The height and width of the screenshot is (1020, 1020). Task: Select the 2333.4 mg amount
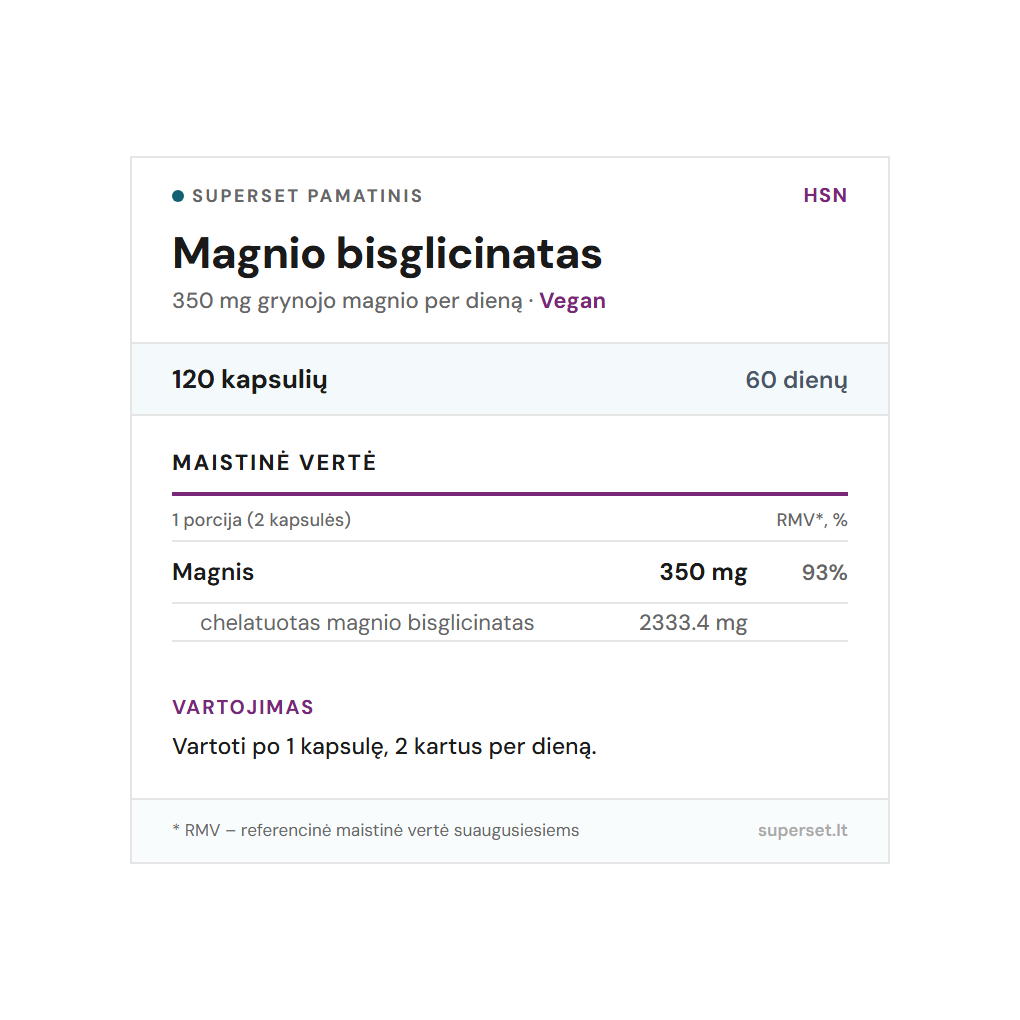(693, 623)
